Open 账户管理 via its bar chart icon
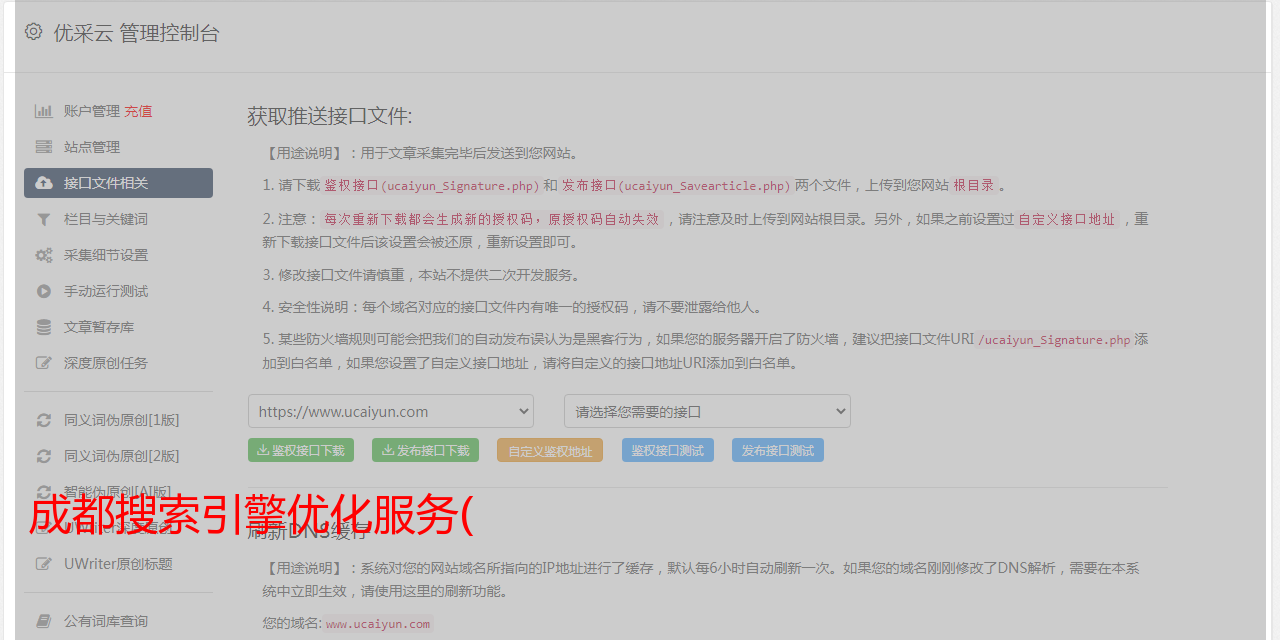Image resolution: width=1280 pixels, height=640 pixels. tap(44, 111)
